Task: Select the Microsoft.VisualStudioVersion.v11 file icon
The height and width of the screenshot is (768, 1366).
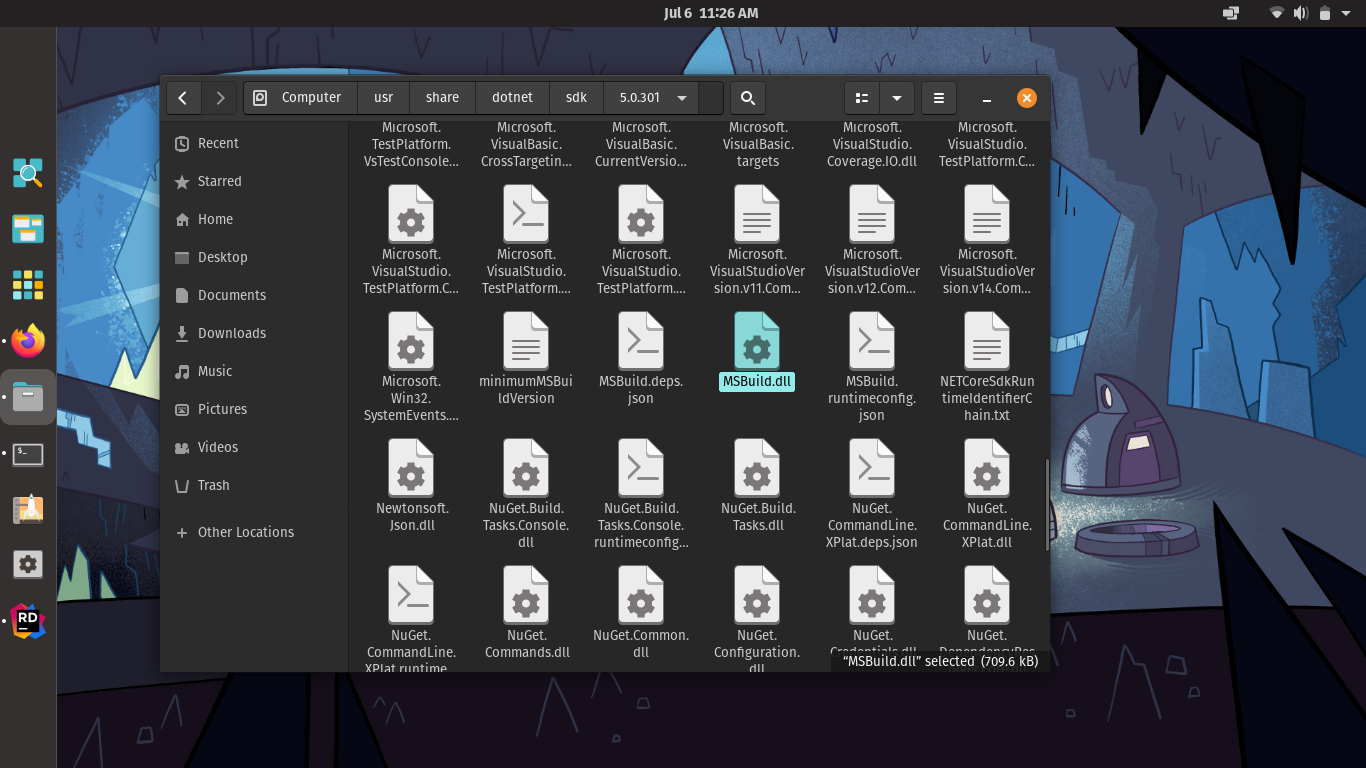Action: [x=757, y=214]
